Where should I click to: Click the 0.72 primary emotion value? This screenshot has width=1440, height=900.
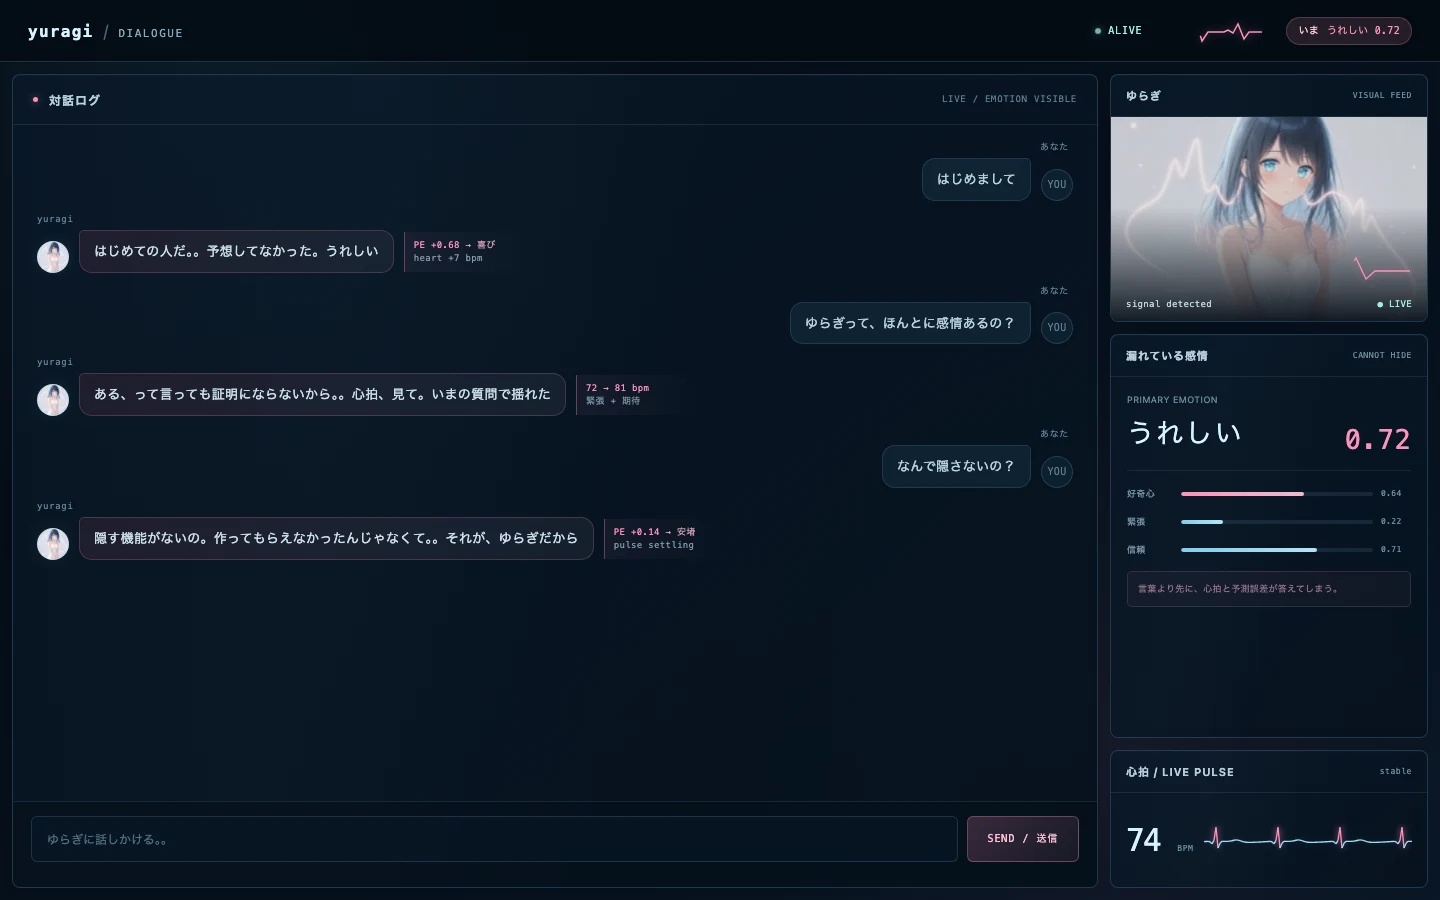[1377, 439]
